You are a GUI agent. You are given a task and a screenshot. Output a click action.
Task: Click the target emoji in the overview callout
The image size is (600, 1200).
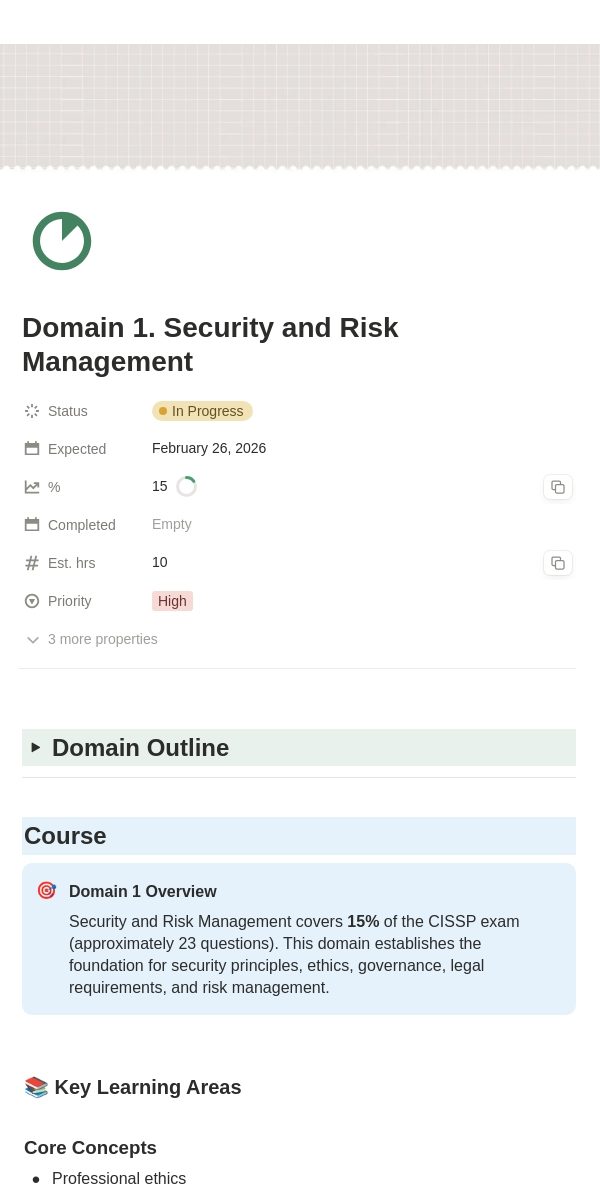pyautogui.click(x=46, y=890)
